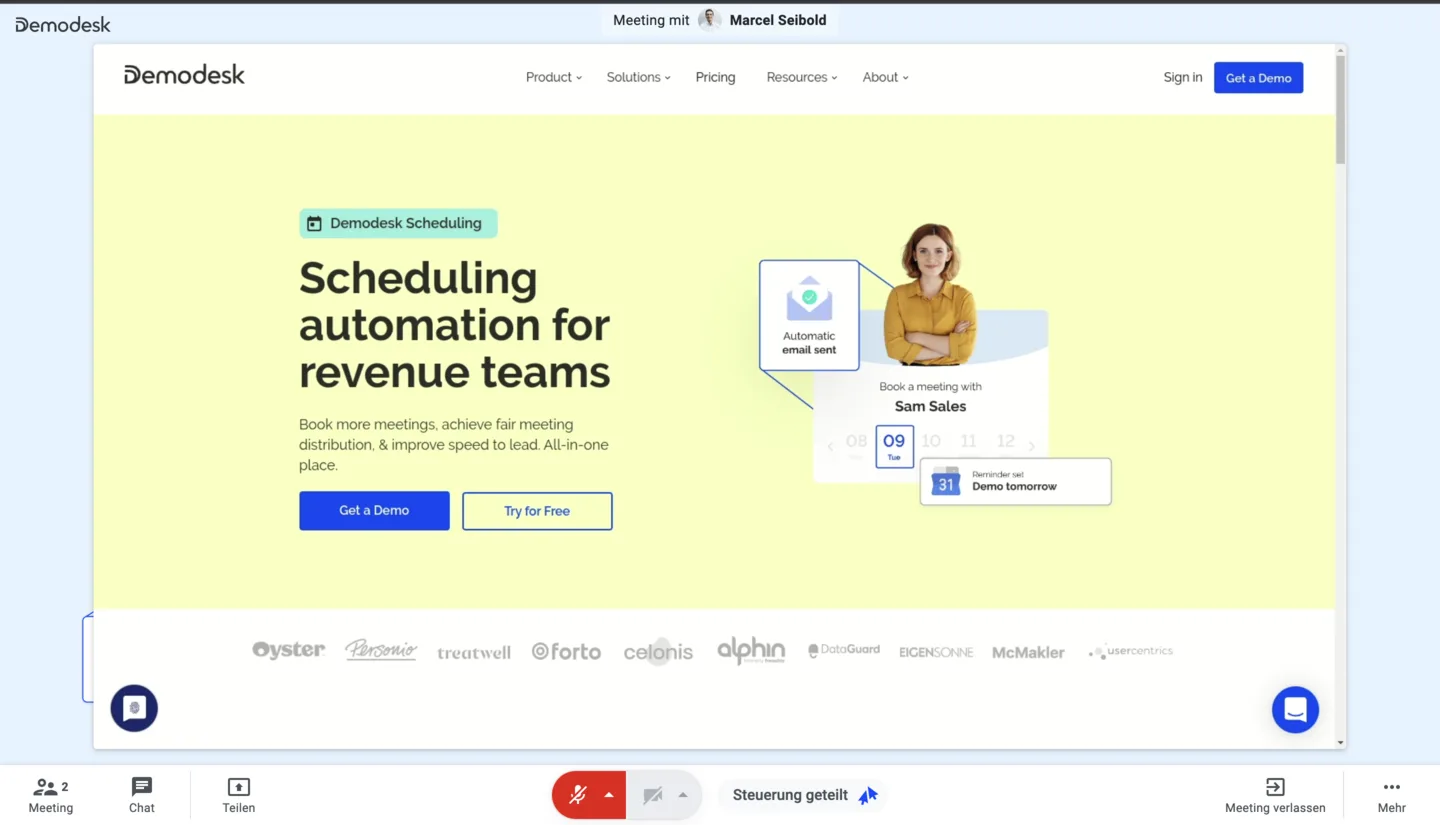This screenshot has height=825, width=1440.
Task: Click Demodesk Scheduling badge
Action: pos(398,223)
